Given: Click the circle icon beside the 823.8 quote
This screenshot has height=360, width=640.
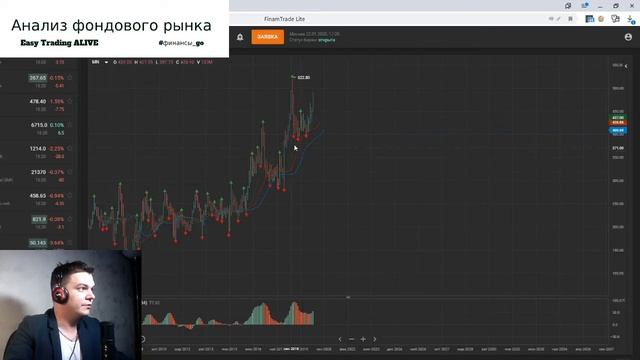Looking at the screenshot, I should coord(70,219).
